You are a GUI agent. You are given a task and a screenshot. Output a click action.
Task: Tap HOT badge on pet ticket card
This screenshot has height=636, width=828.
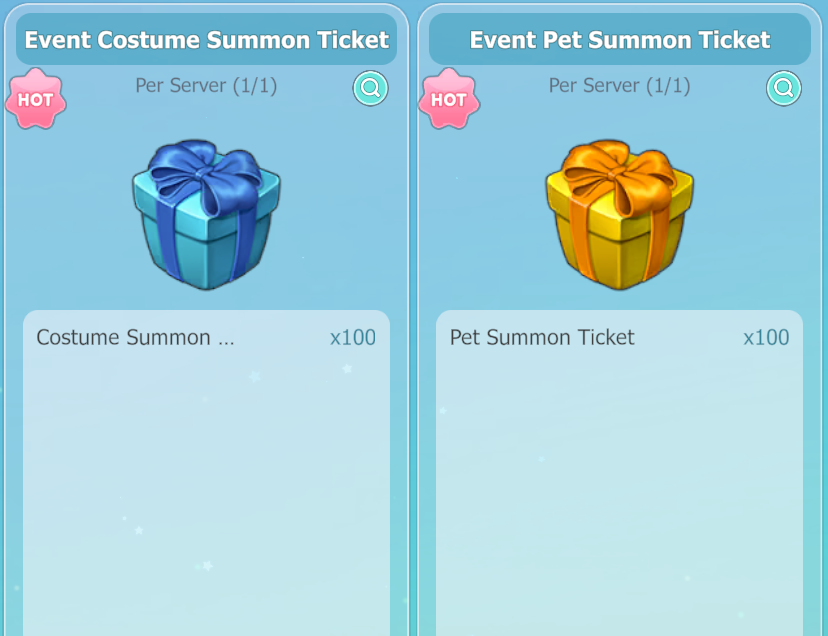pos(449,99)
